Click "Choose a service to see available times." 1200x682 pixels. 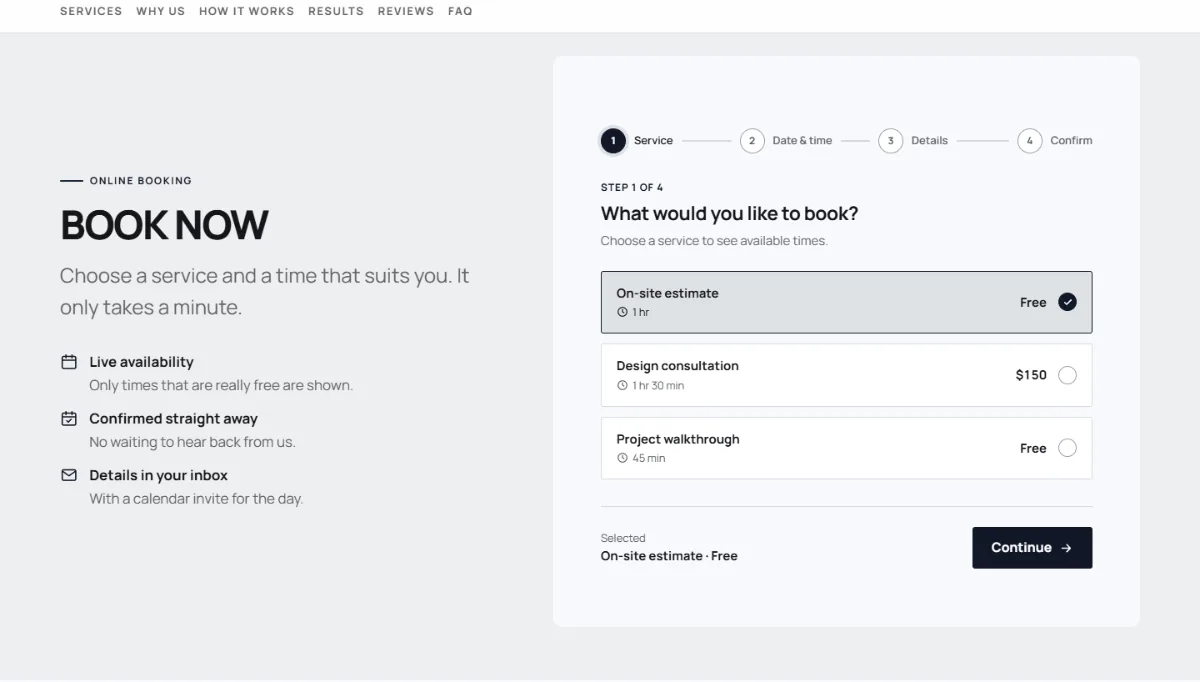(714, 241)
